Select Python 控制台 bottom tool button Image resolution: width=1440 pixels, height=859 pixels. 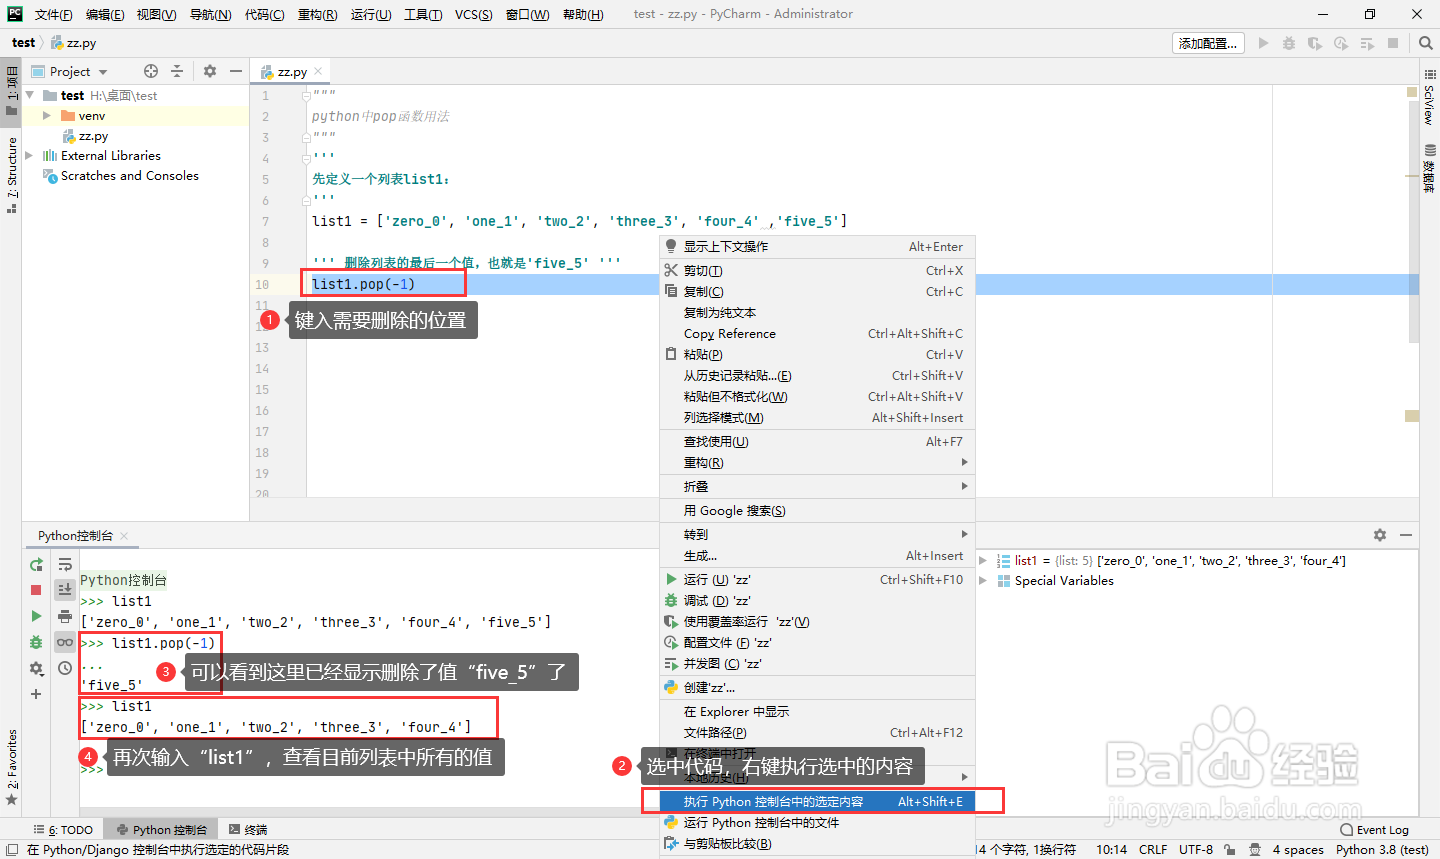point(161,829)
